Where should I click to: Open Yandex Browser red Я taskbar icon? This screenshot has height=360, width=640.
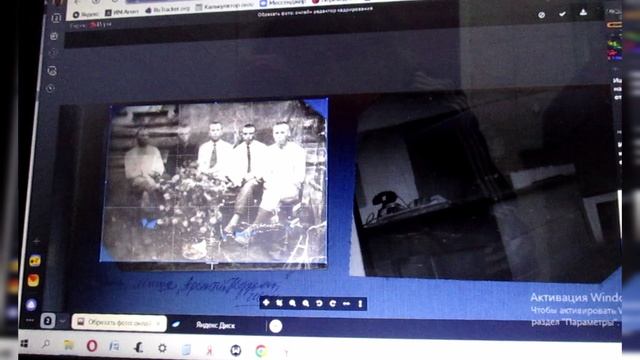pyautogui.click(x=210, y=350)
